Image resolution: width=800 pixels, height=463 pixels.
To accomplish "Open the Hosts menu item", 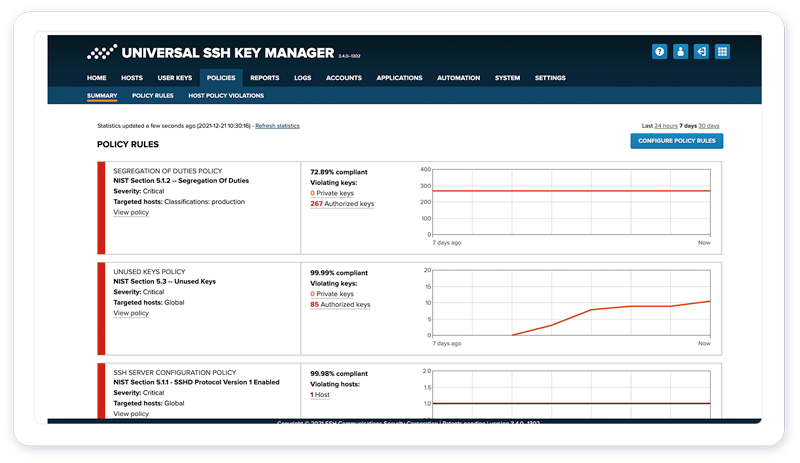I will coord(132,78).
